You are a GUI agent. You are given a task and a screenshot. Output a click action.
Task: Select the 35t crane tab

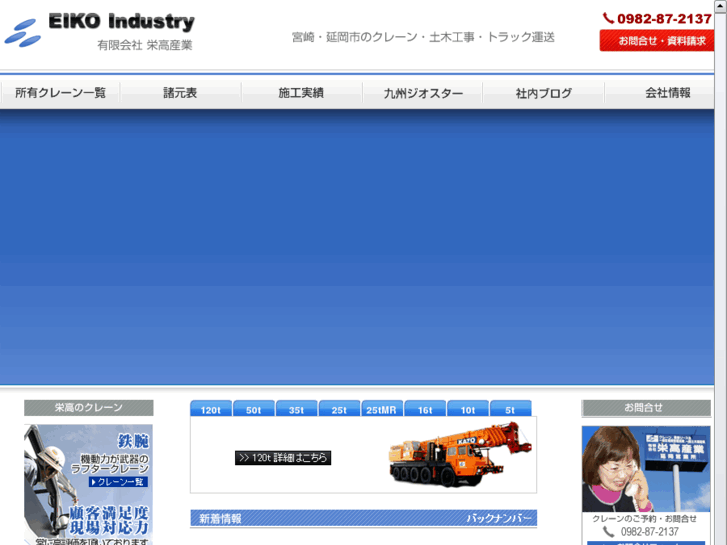pyautogui.click(x=296, y=409)
